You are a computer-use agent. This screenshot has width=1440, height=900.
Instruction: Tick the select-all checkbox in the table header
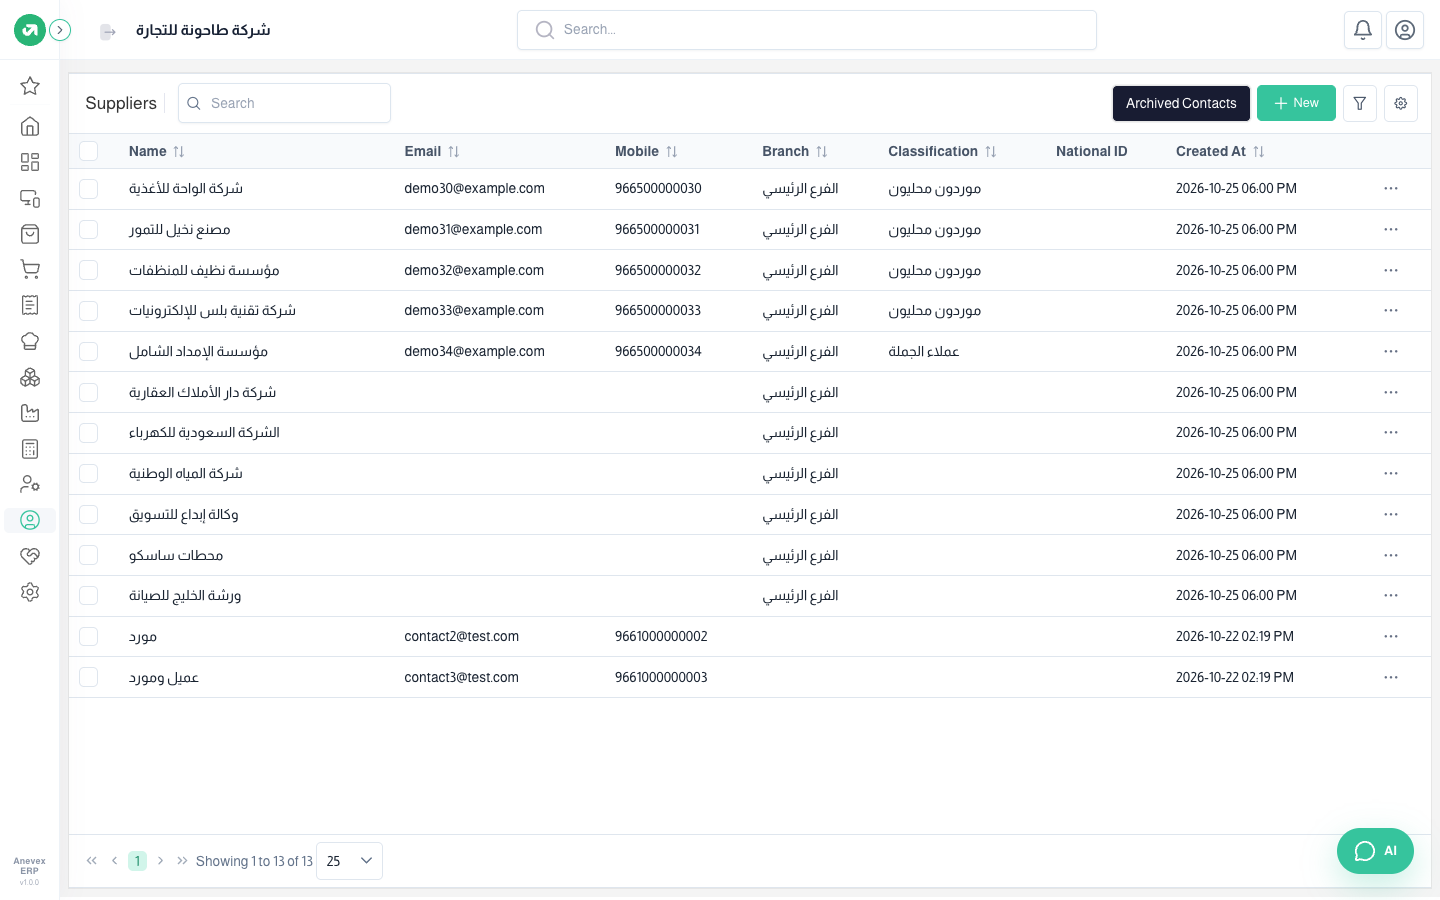pyautogui.click(x=89, y=151)
